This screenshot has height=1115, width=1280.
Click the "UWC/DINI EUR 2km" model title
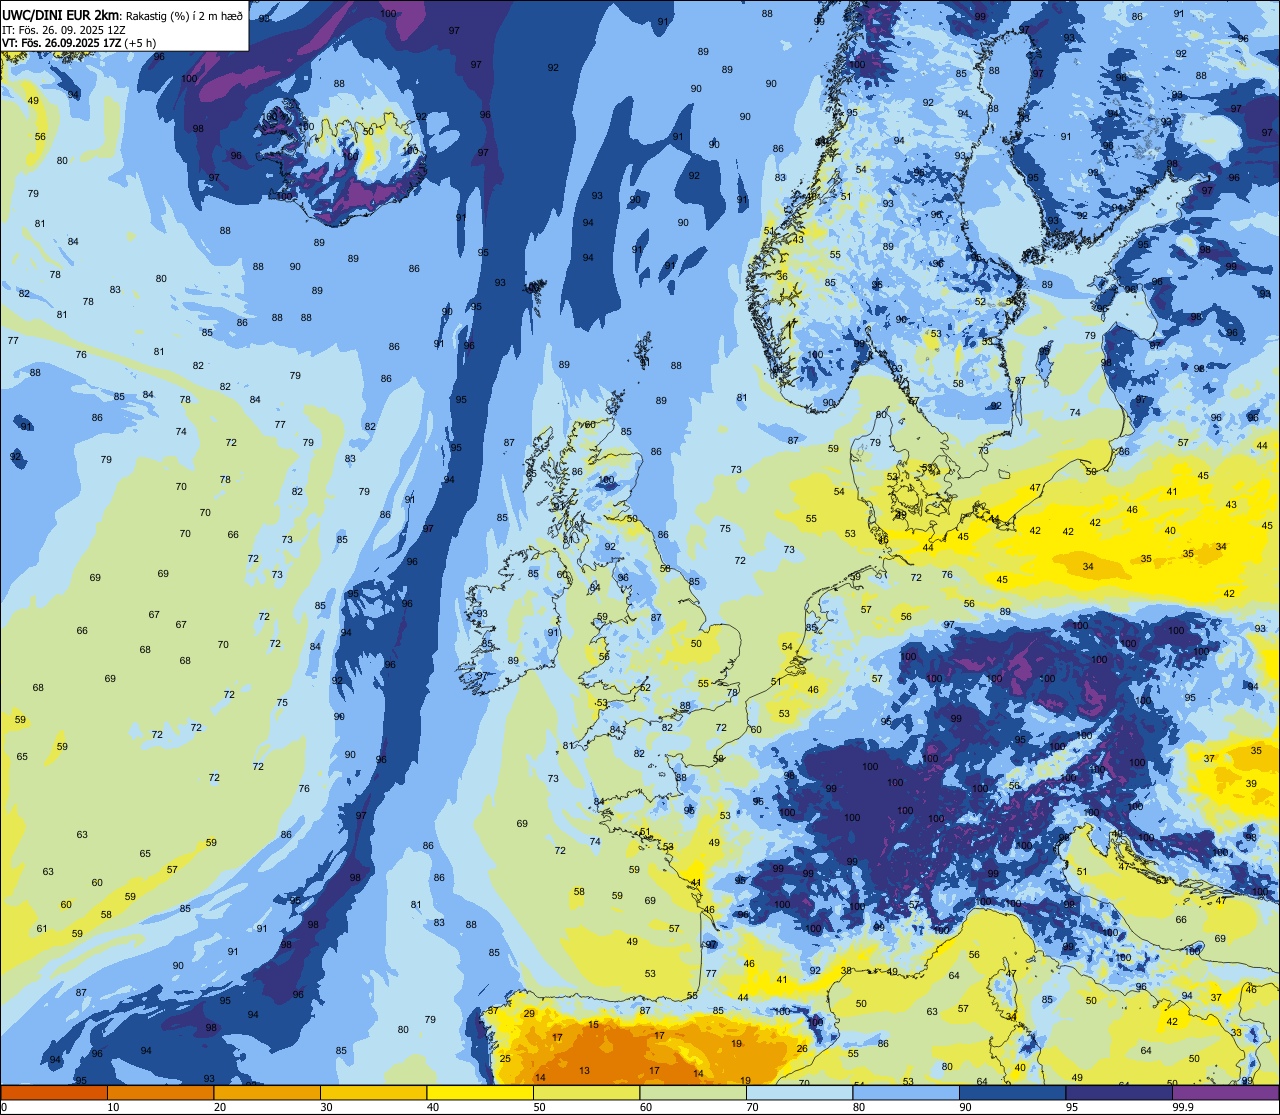(62, 15)
